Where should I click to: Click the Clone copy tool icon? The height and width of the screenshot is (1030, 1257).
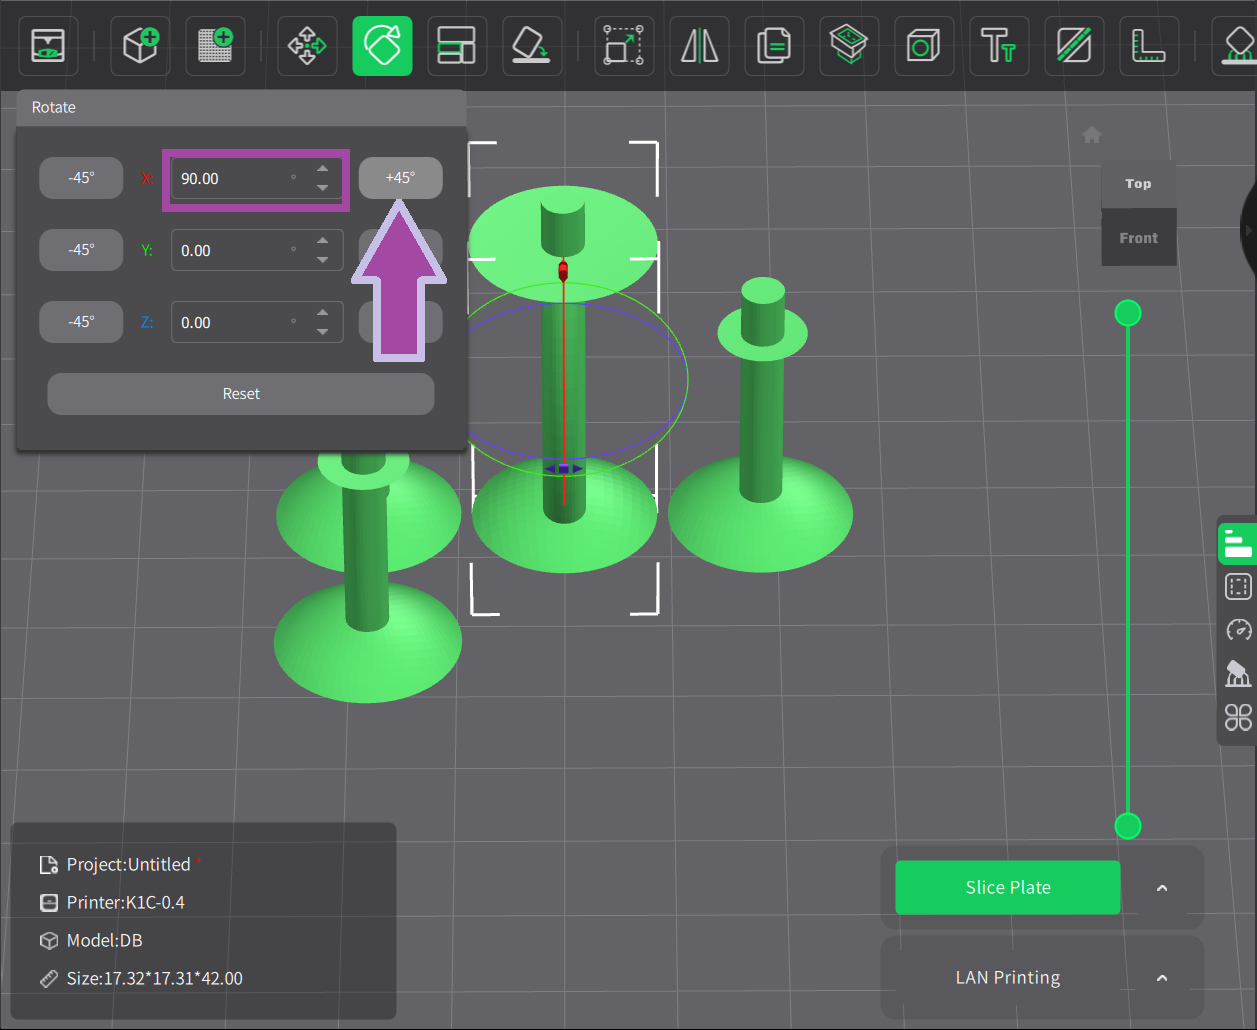point(774,46)
